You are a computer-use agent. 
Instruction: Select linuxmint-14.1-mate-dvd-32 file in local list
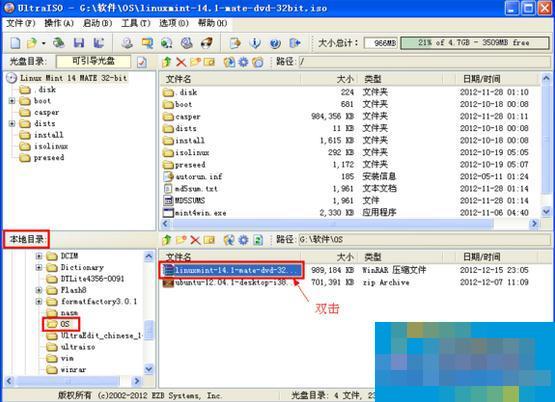coord(231,270)
